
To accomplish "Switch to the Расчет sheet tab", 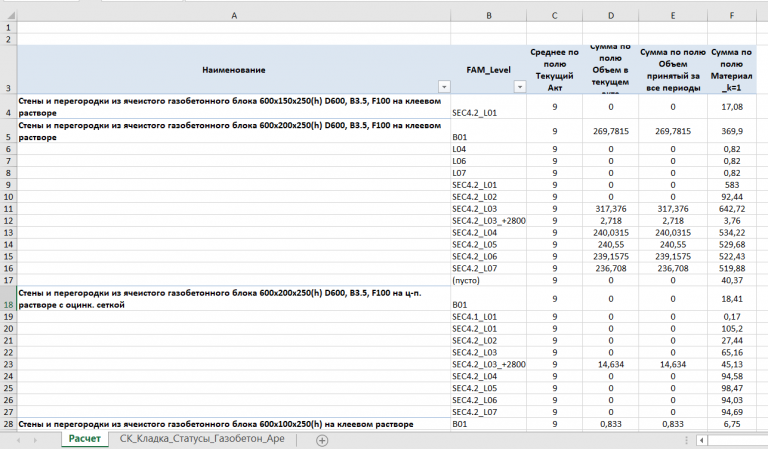I will [84, 439].
